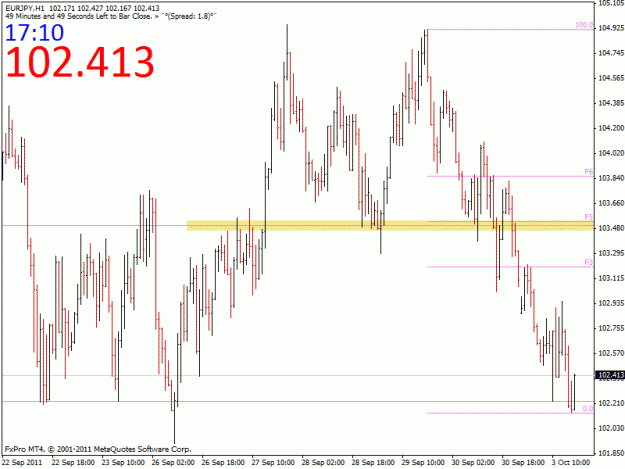Image resolution: width=625 pixels, height=469 pixels.
Task: Click the bar close countdown and spread text
Action: tap(111, 16)
